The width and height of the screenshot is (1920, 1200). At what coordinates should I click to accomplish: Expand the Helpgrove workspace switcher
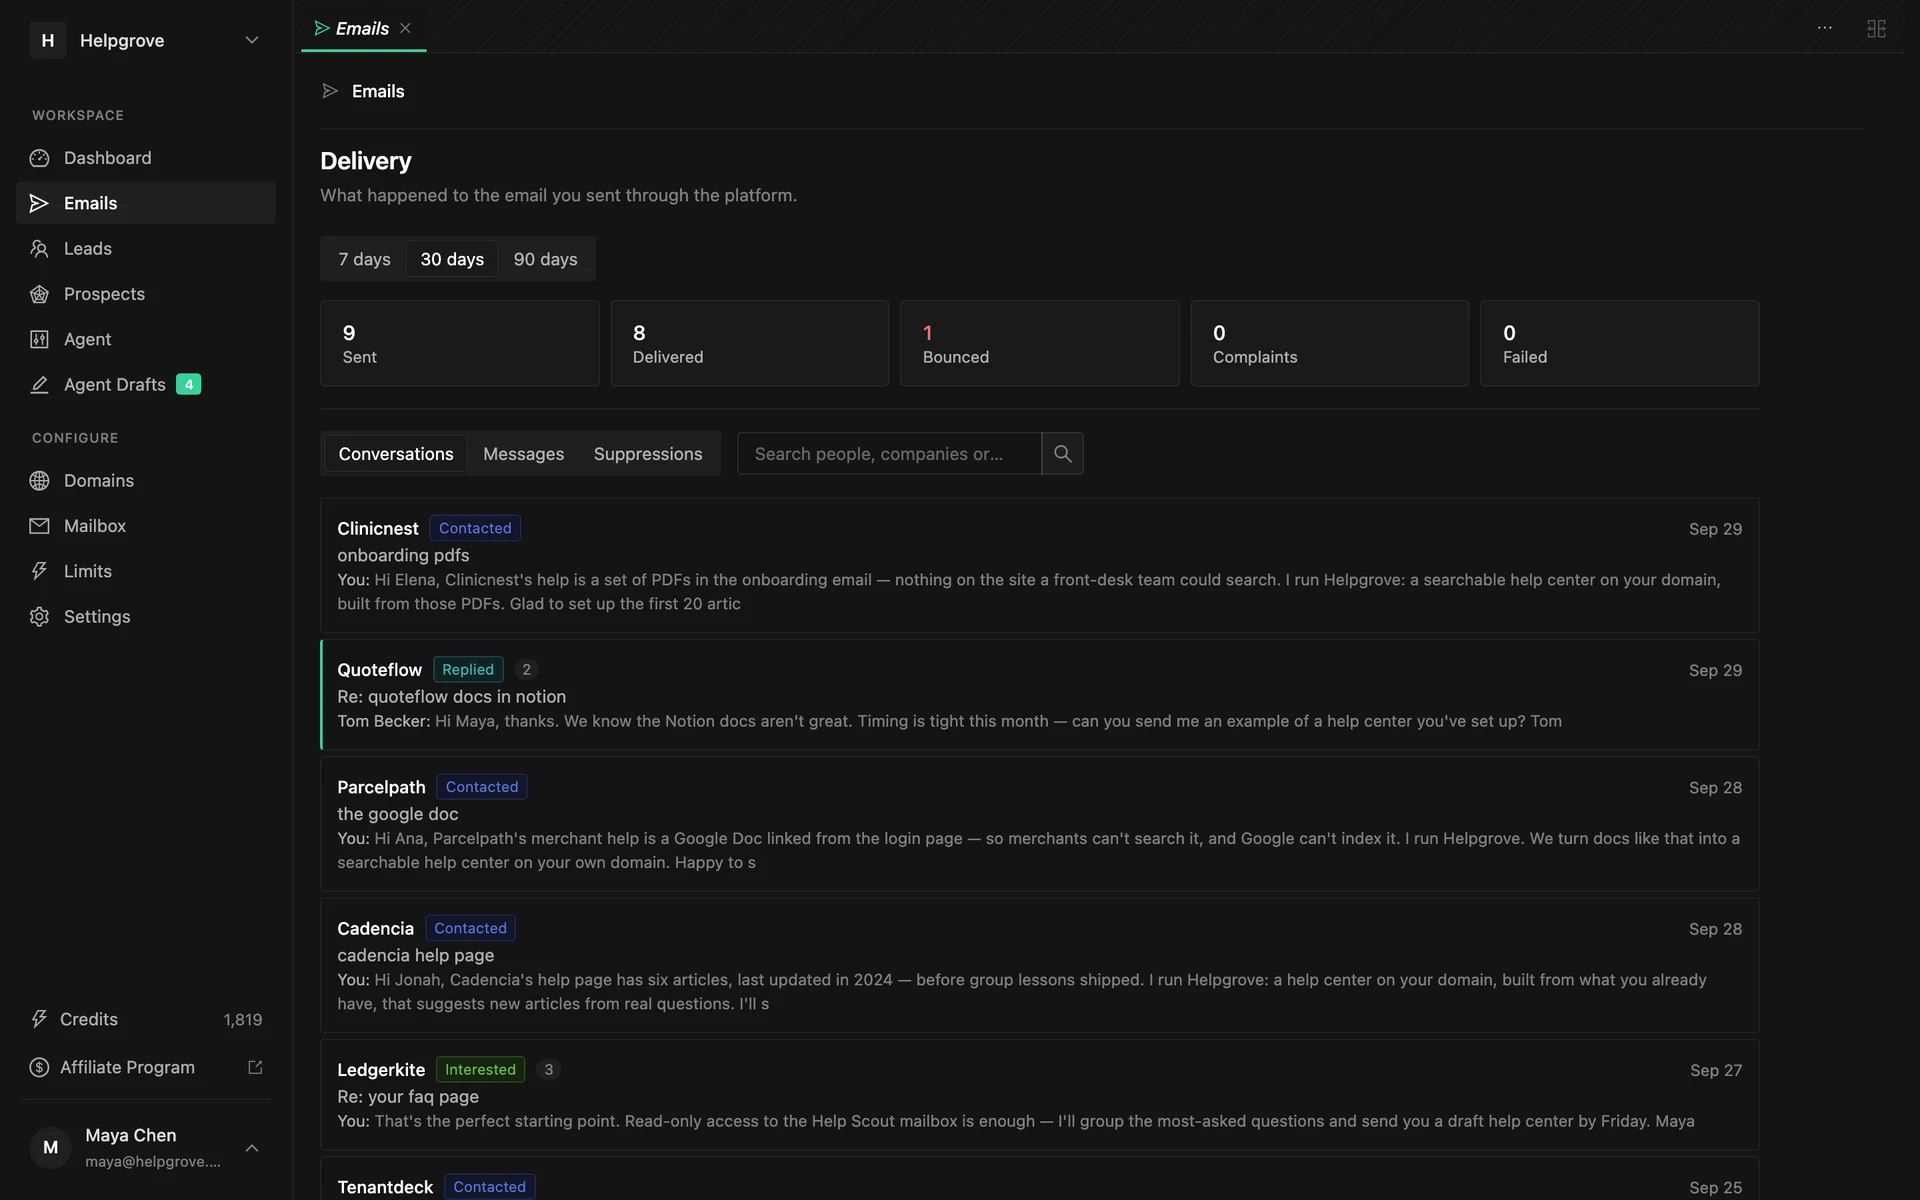tap(252, 40)
